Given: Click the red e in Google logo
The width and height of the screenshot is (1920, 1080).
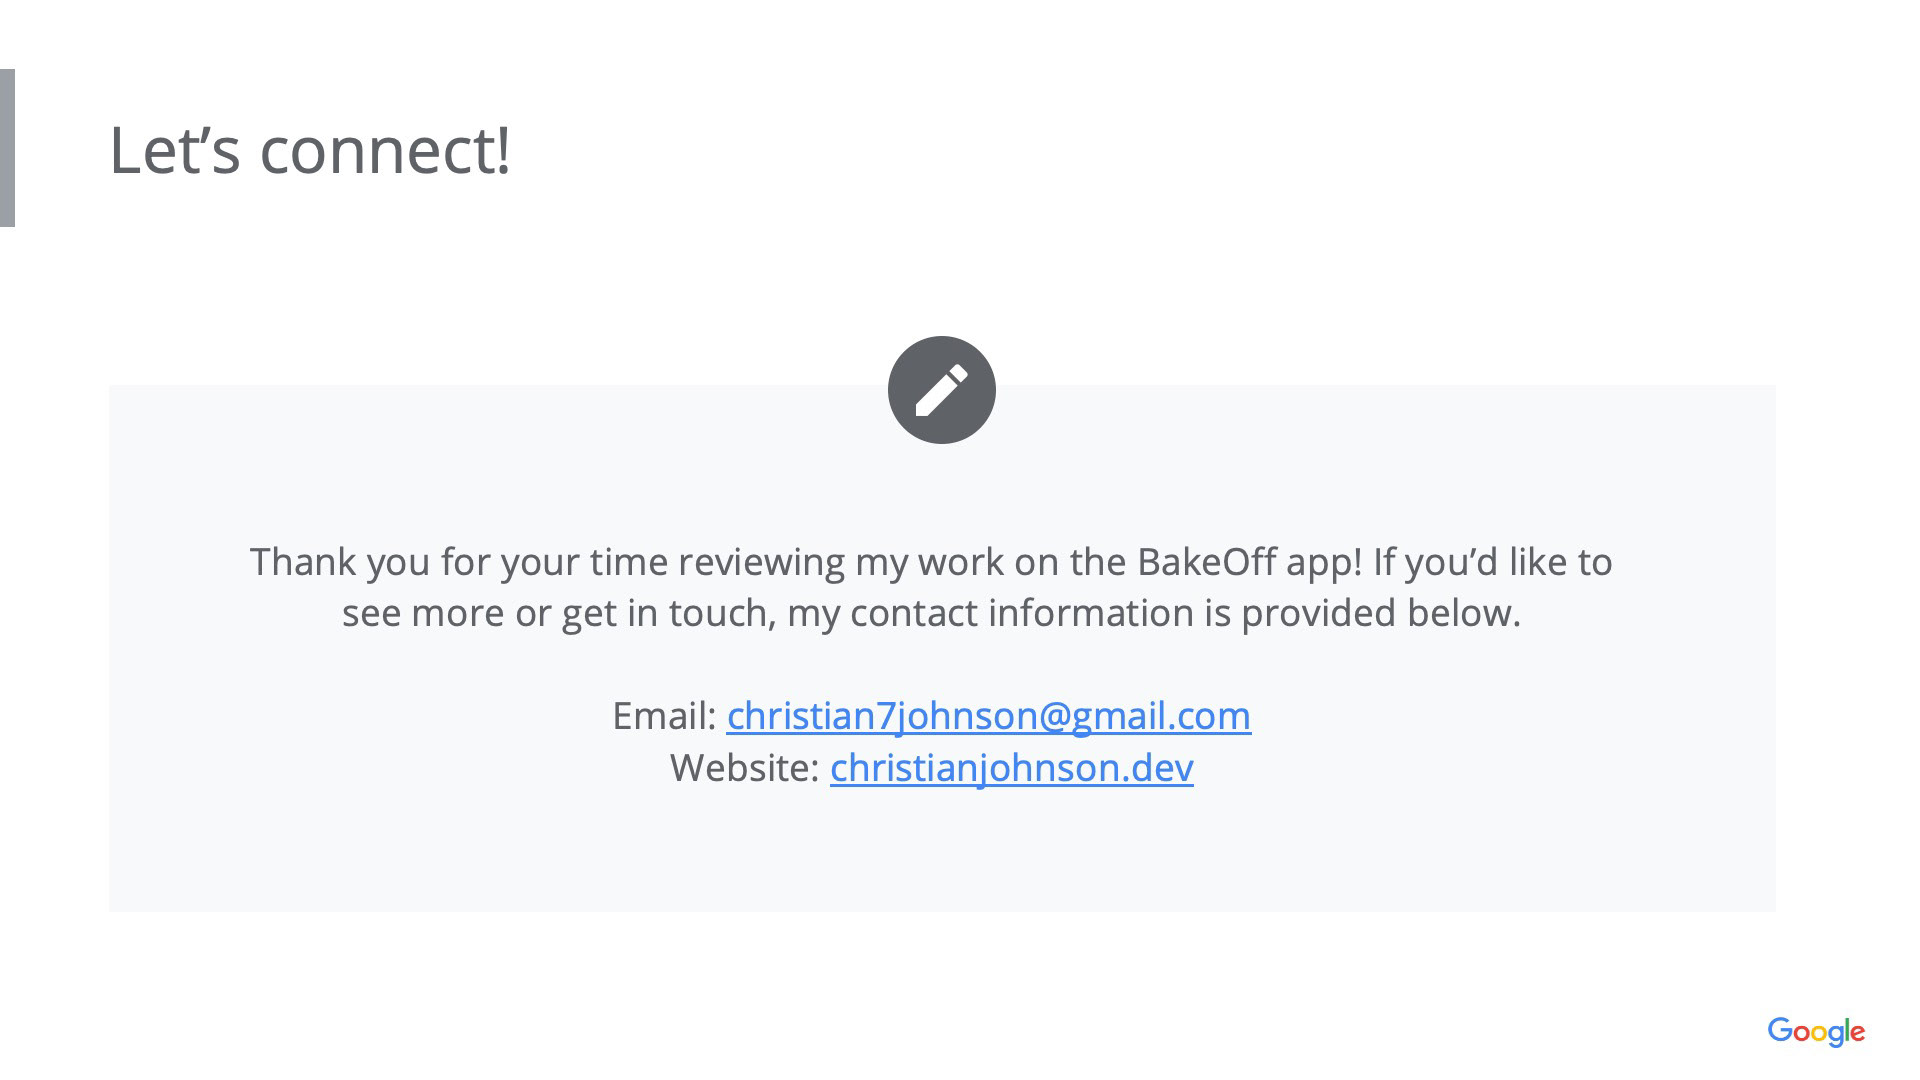Looking at the screenshot, I should [1857, 1033].
